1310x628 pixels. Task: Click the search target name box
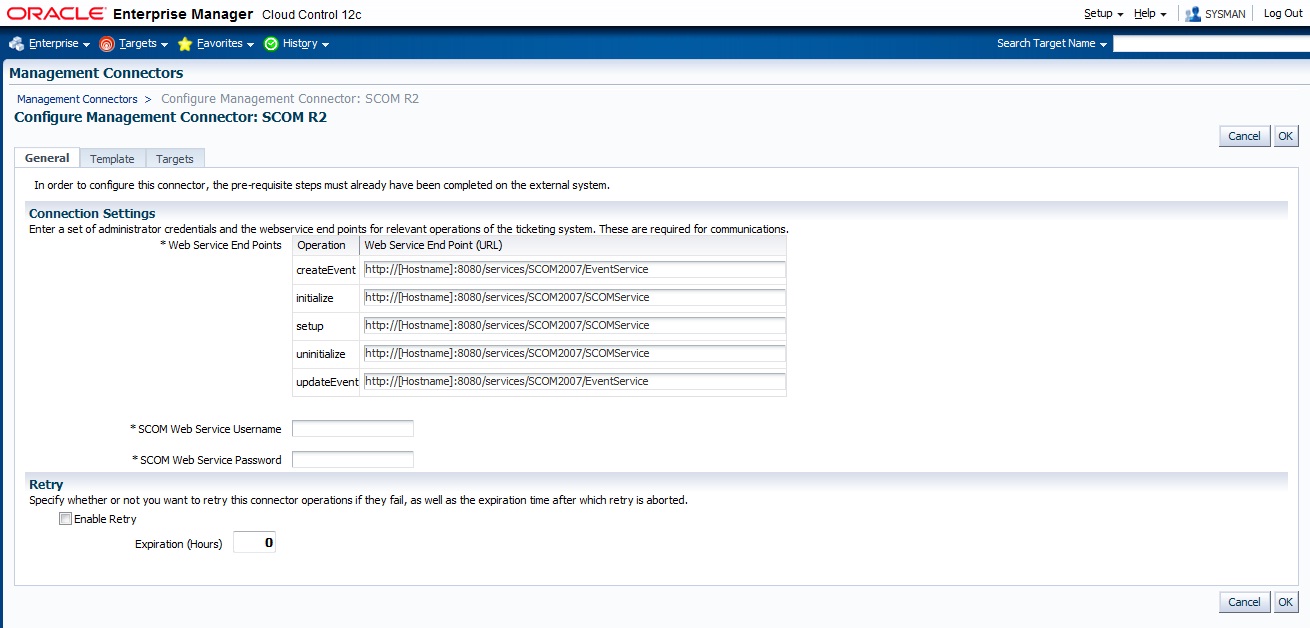[1211, 44]
